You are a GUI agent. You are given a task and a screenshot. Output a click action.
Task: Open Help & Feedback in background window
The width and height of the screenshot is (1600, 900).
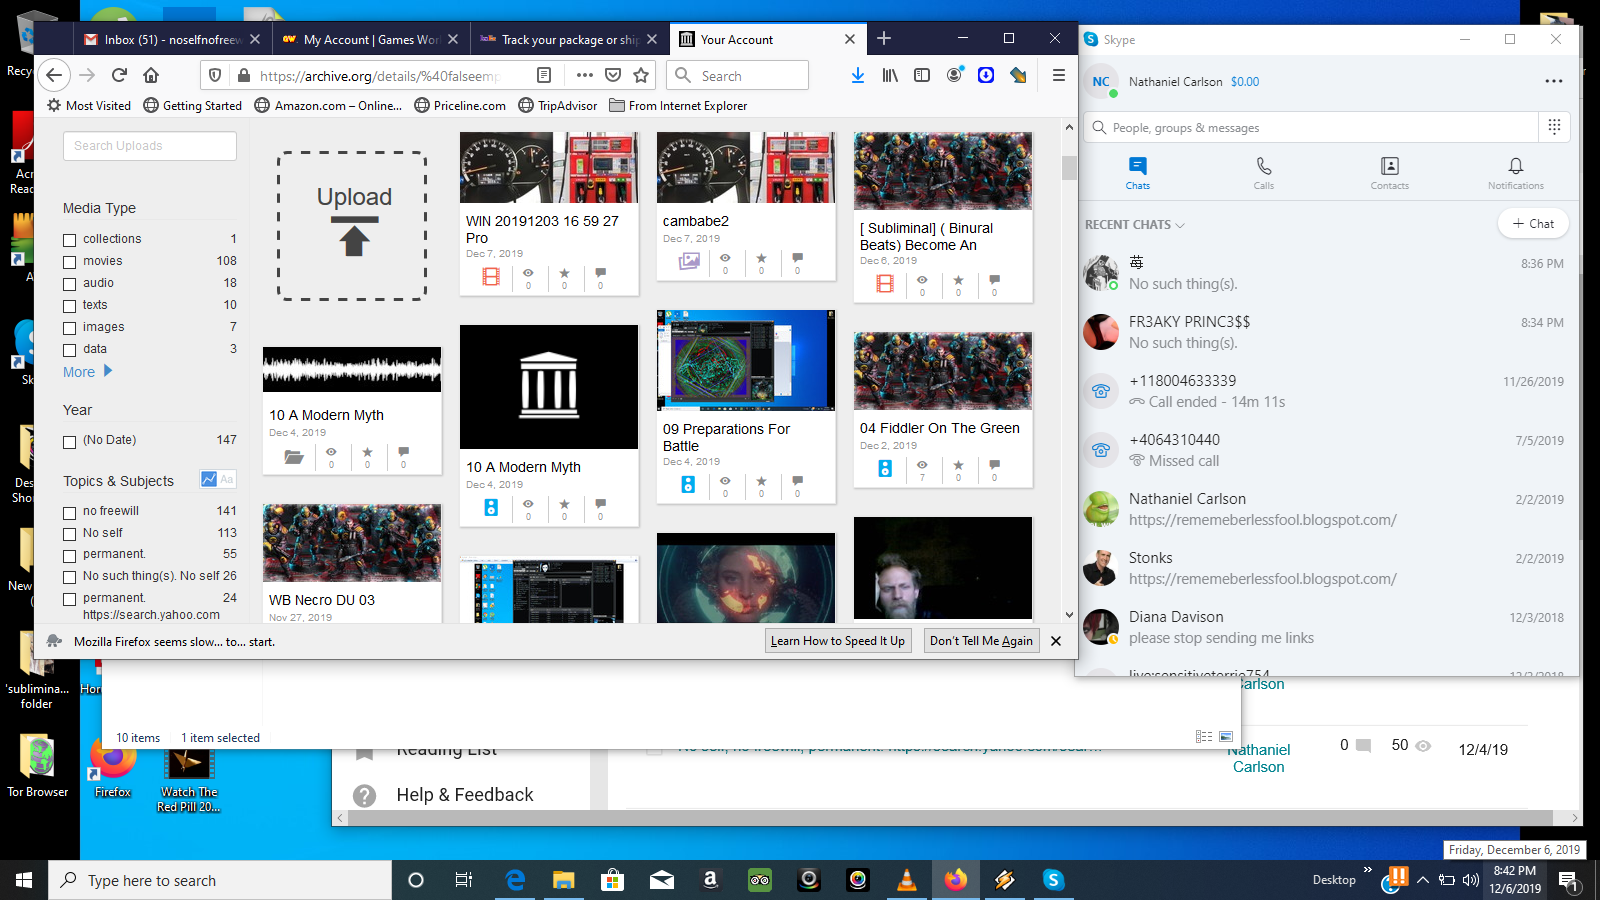tap(464, 795)
